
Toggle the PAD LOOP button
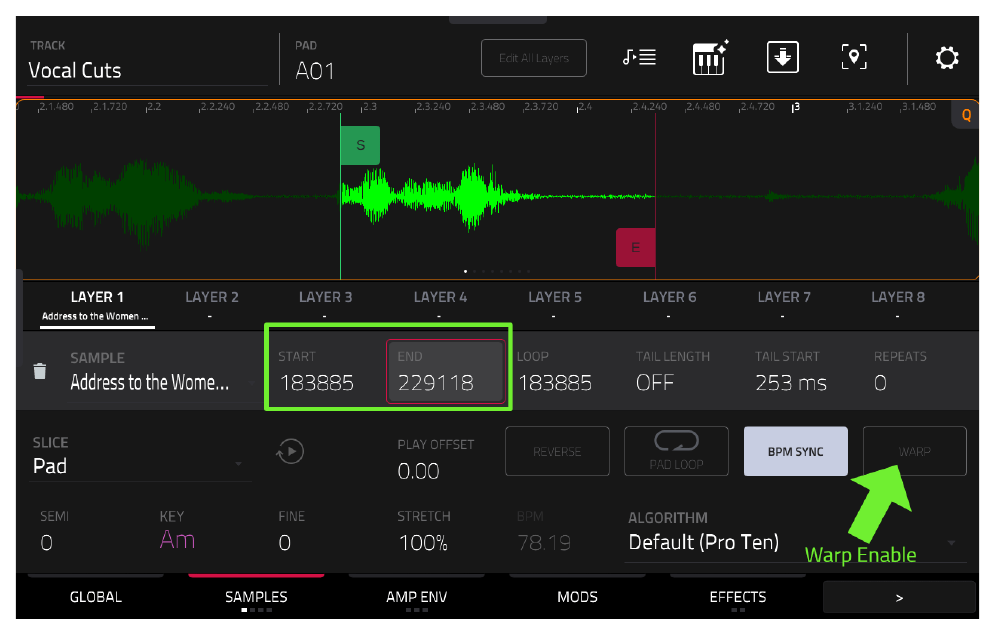676,452
